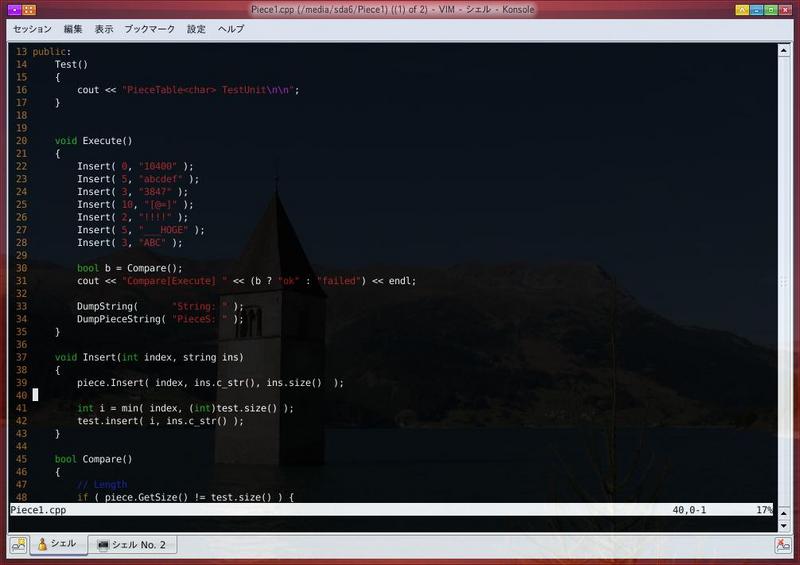Click the Piece1.cpp filename in Vim status line

click(38, 510)
